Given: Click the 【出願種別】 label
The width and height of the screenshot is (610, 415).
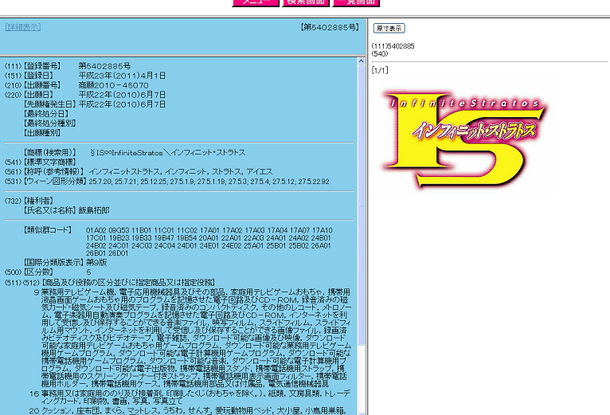Looking at the screenshot, I should pos(42,133).
